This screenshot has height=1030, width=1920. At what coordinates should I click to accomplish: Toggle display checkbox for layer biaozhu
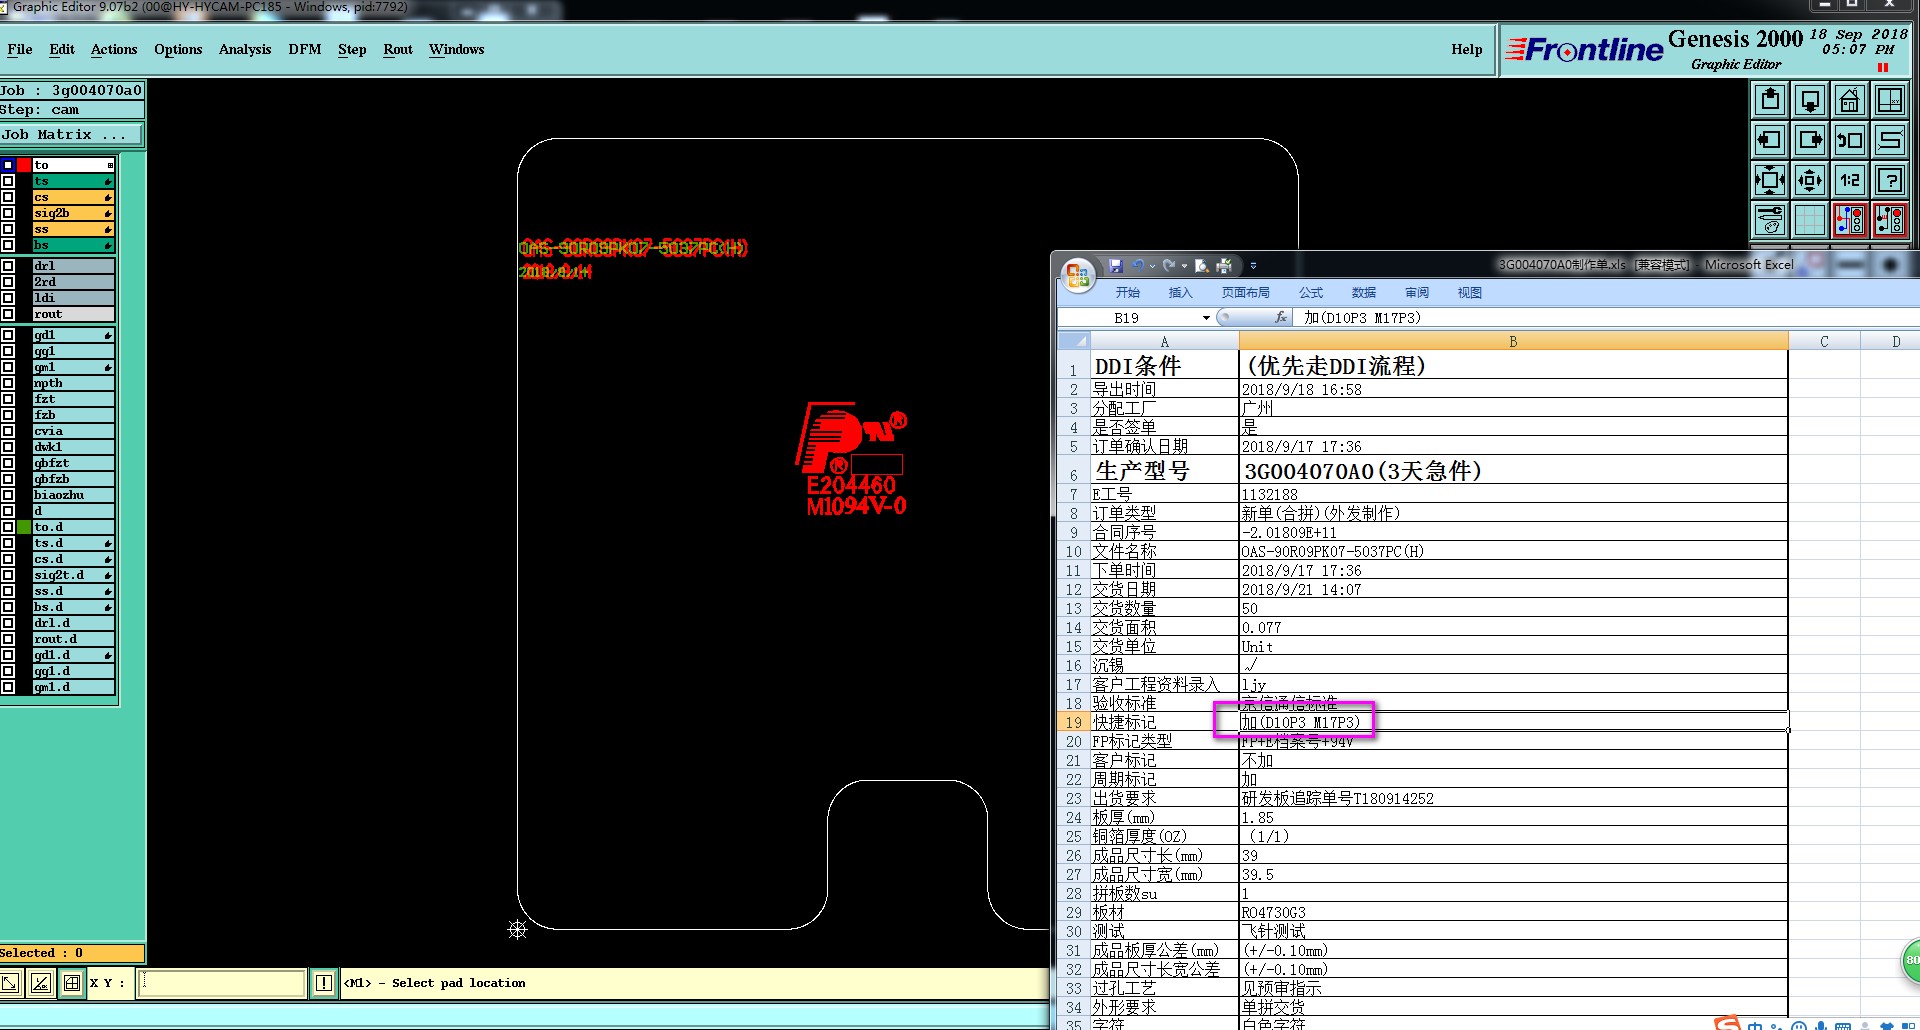coord(8,495)
